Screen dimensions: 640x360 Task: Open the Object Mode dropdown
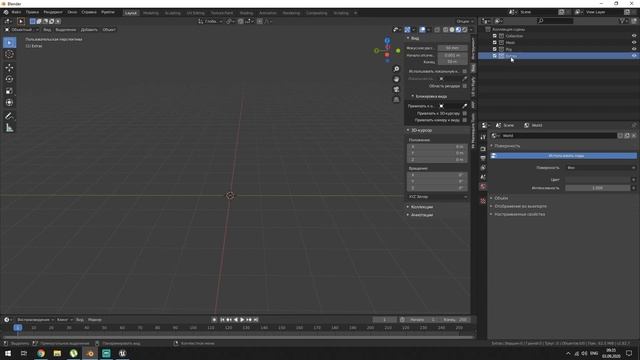point(22,30)
